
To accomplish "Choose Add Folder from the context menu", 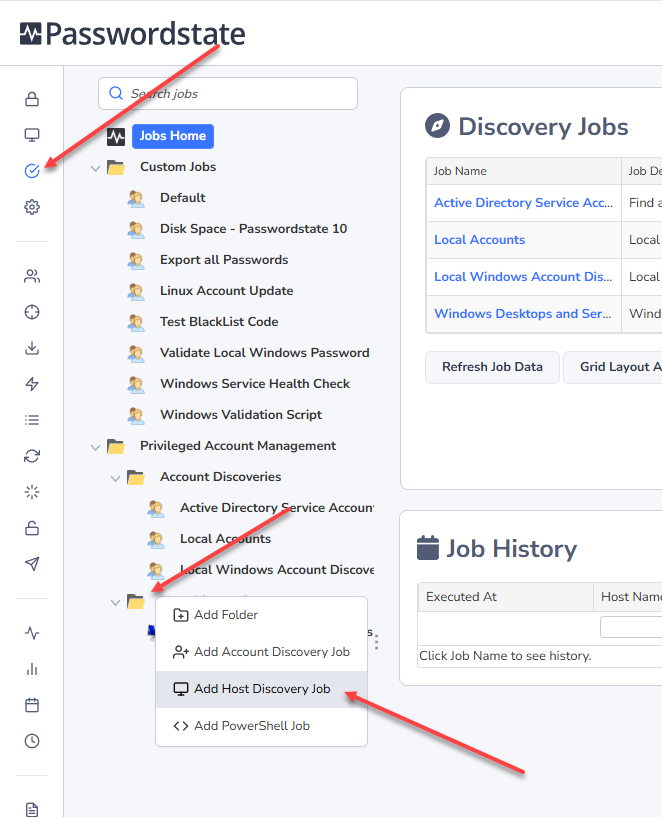I will coord(261,615).
